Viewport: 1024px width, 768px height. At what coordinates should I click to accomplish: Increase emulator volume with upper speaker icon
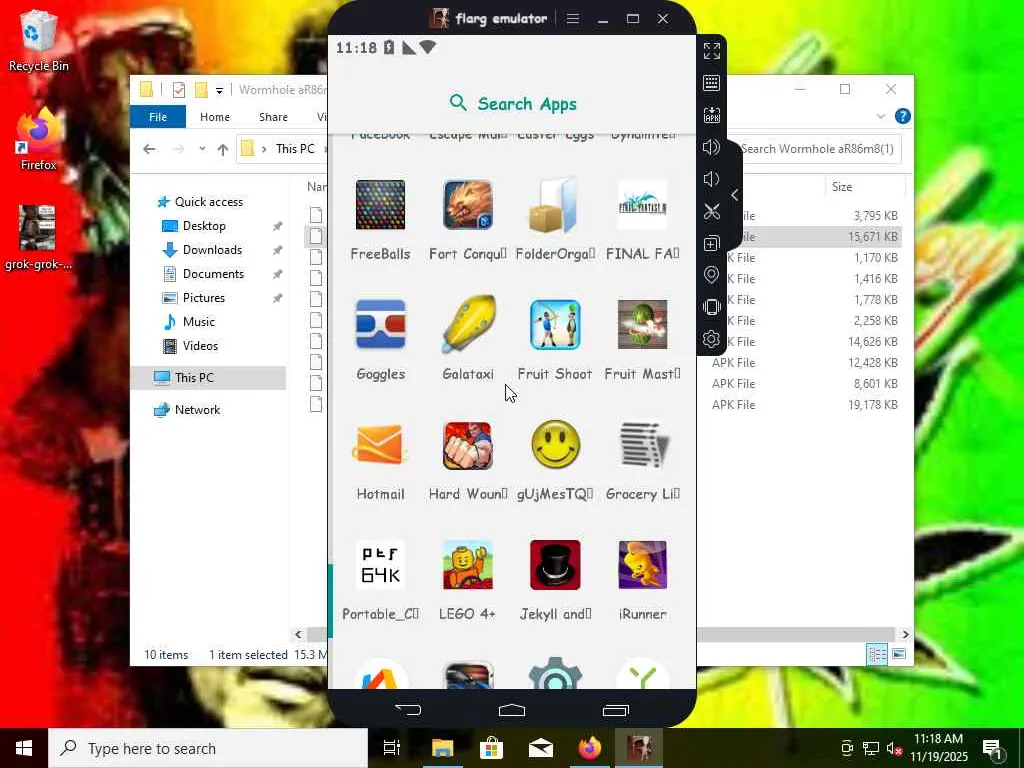711,147
